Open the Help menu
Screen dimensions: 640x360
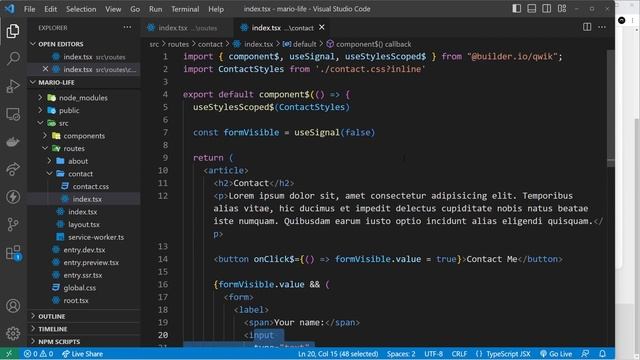pyautogui.click(x=216, y=9)
